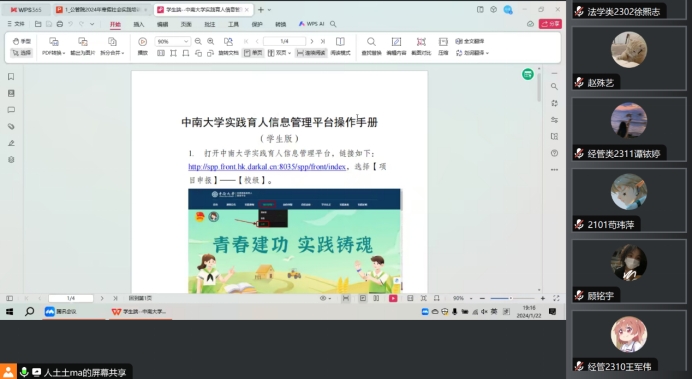Image resolution: width=693 pixels, height=379 pixels.
Task: Toggle 单页 single page view
Action: [253, 53]
